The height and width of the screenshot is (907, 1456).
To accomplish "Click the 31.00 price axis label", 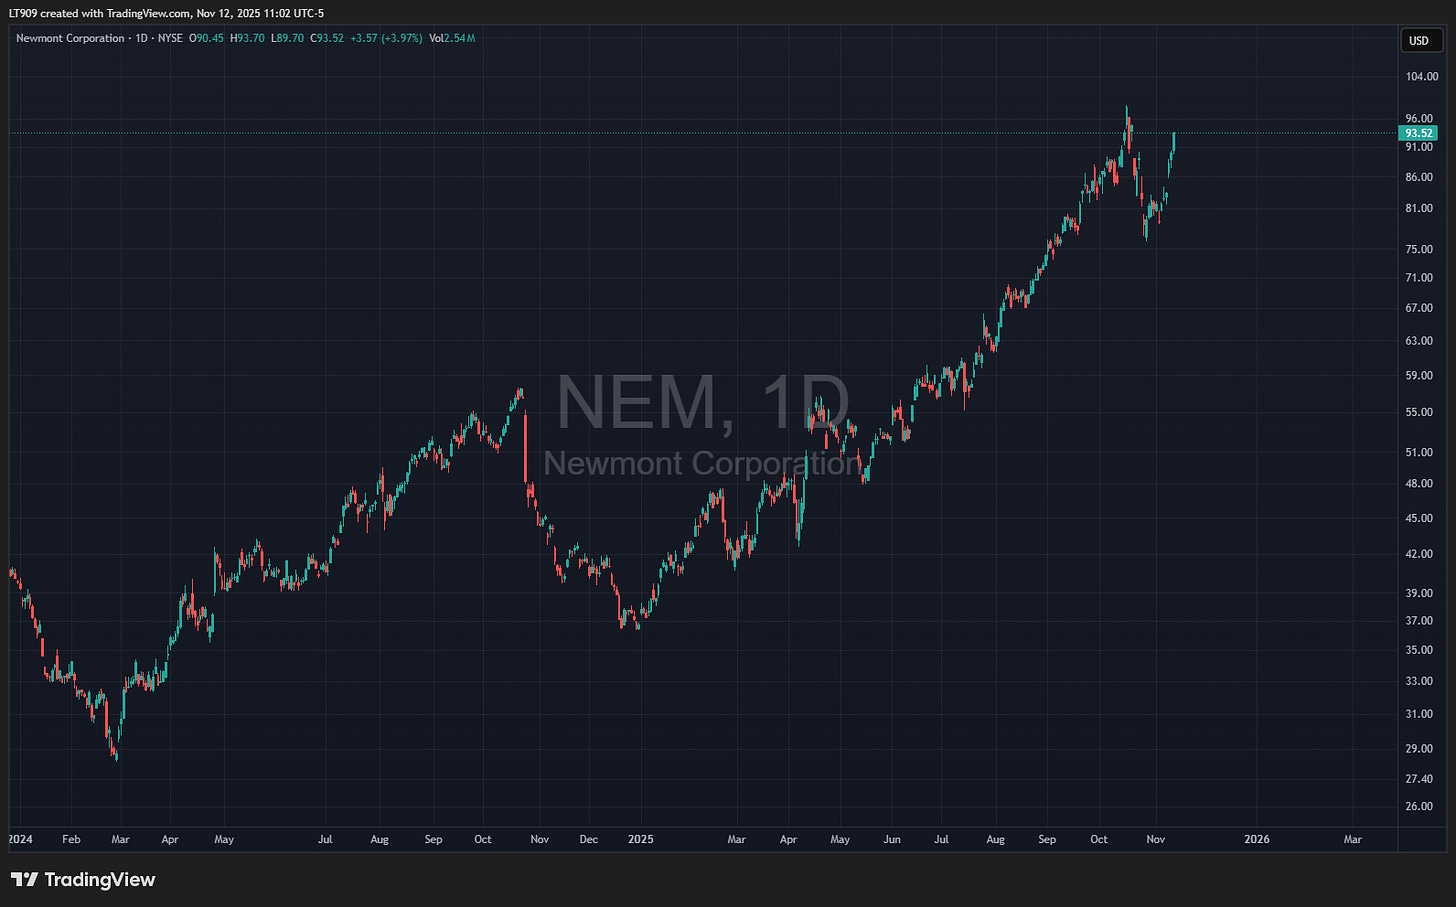I will pyautogui.click(x=1419, y=714).
